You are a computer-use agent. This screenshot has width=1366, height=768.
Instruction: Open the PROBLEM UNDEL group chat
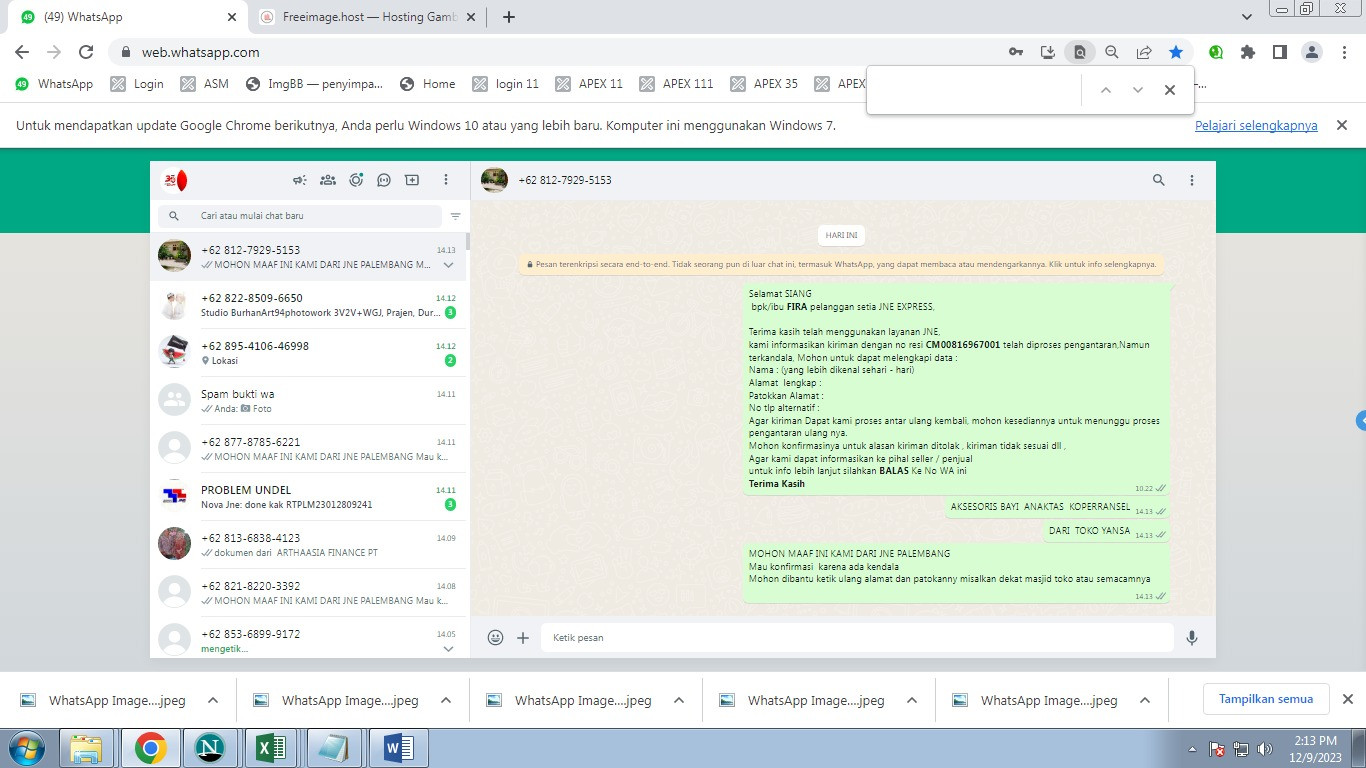310,496
